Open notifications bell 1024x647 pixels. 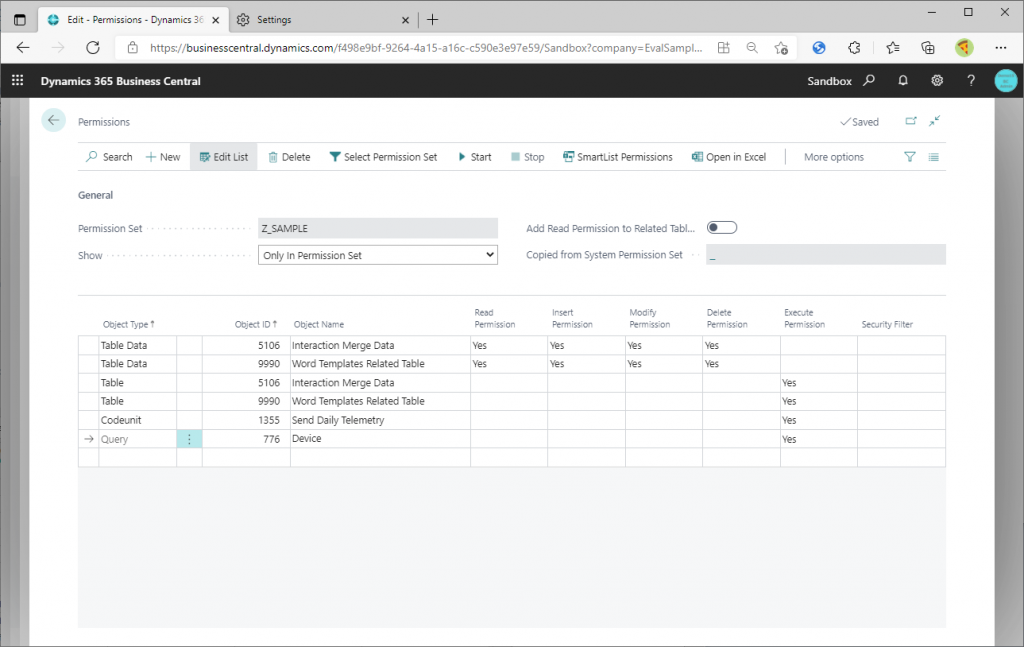[903, 80]
